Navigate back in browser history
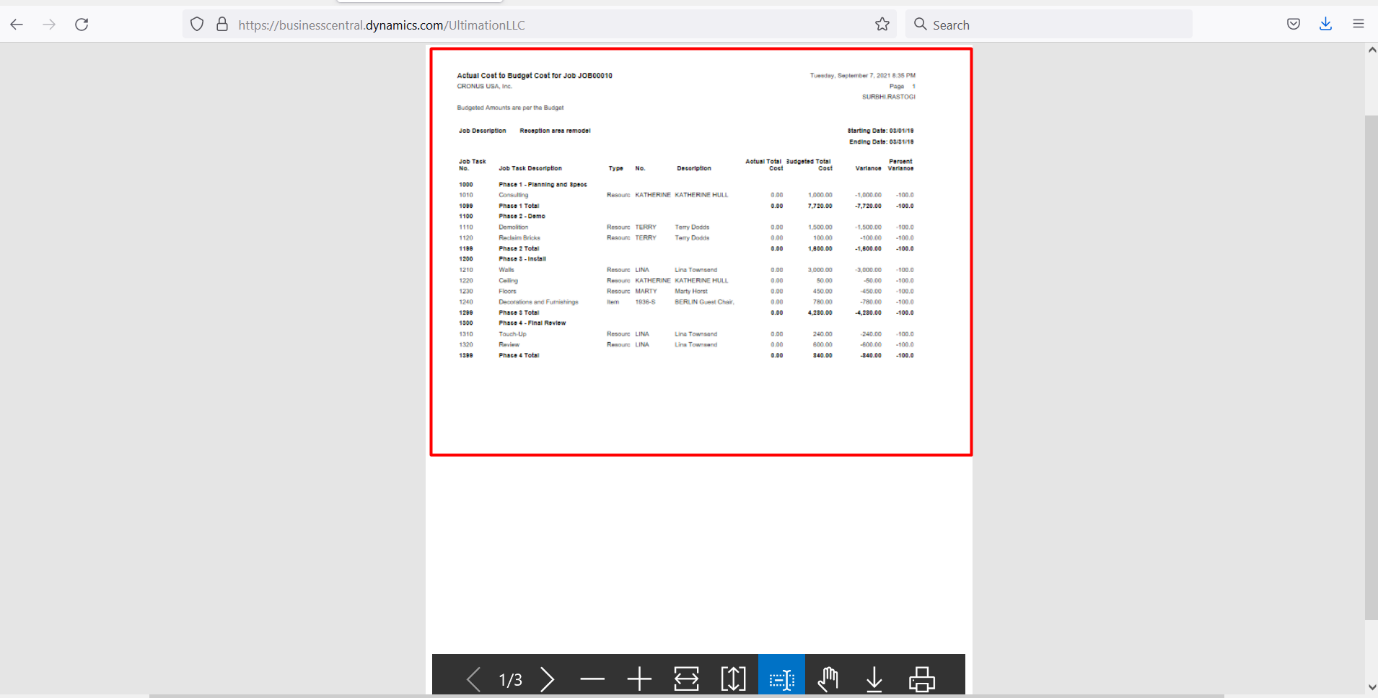The image size is (1378, 698). point(16,24)
